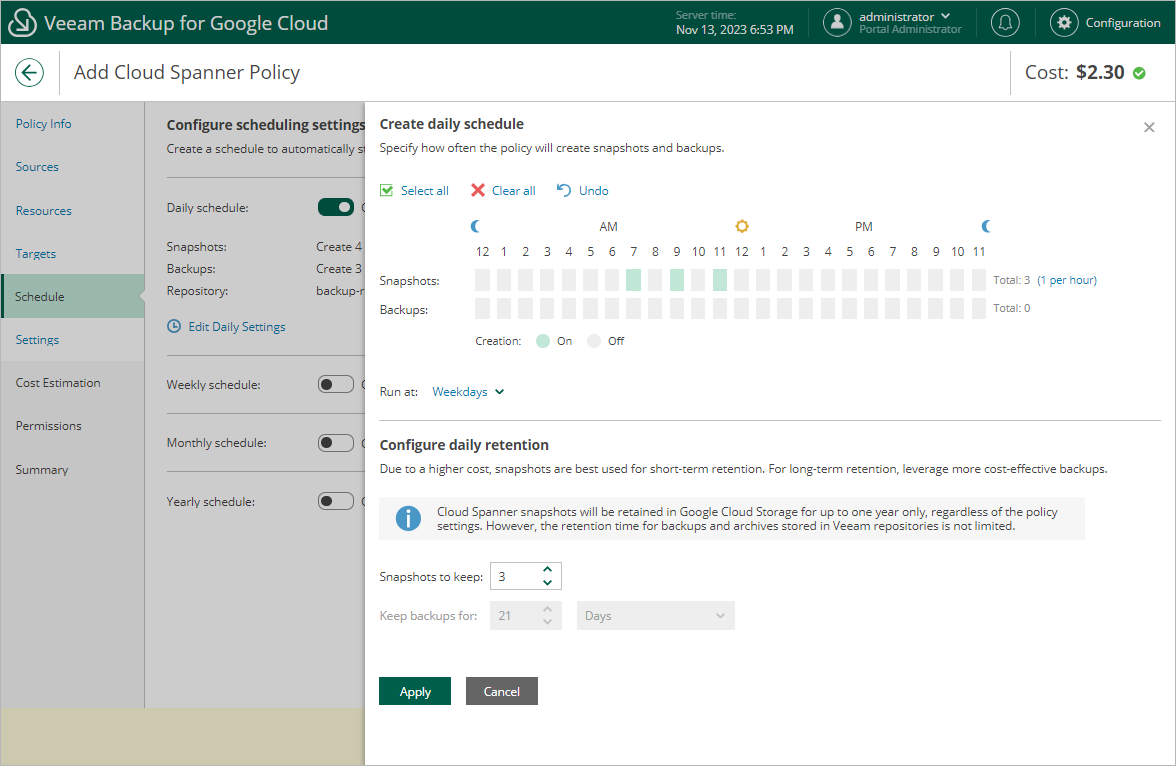Select Creation Off option

(x=594, y=341)
